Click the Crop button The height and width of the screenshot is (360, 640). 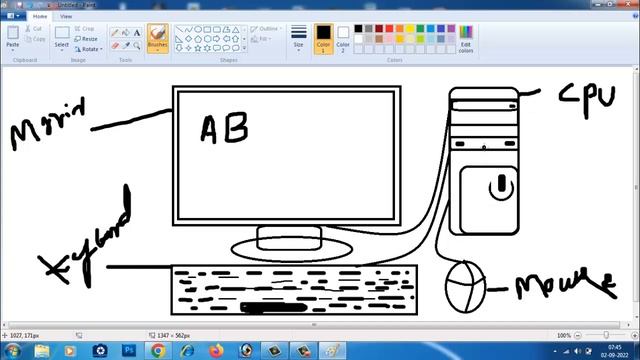[84, 29]
